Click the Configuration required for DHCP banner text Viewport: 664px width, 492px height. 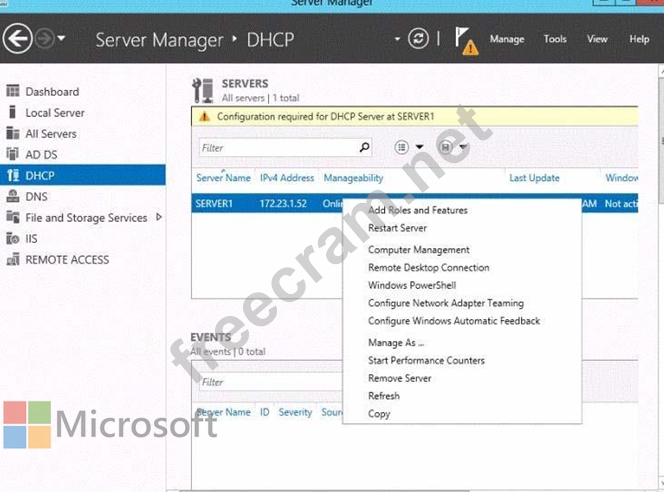click(325, 116)
